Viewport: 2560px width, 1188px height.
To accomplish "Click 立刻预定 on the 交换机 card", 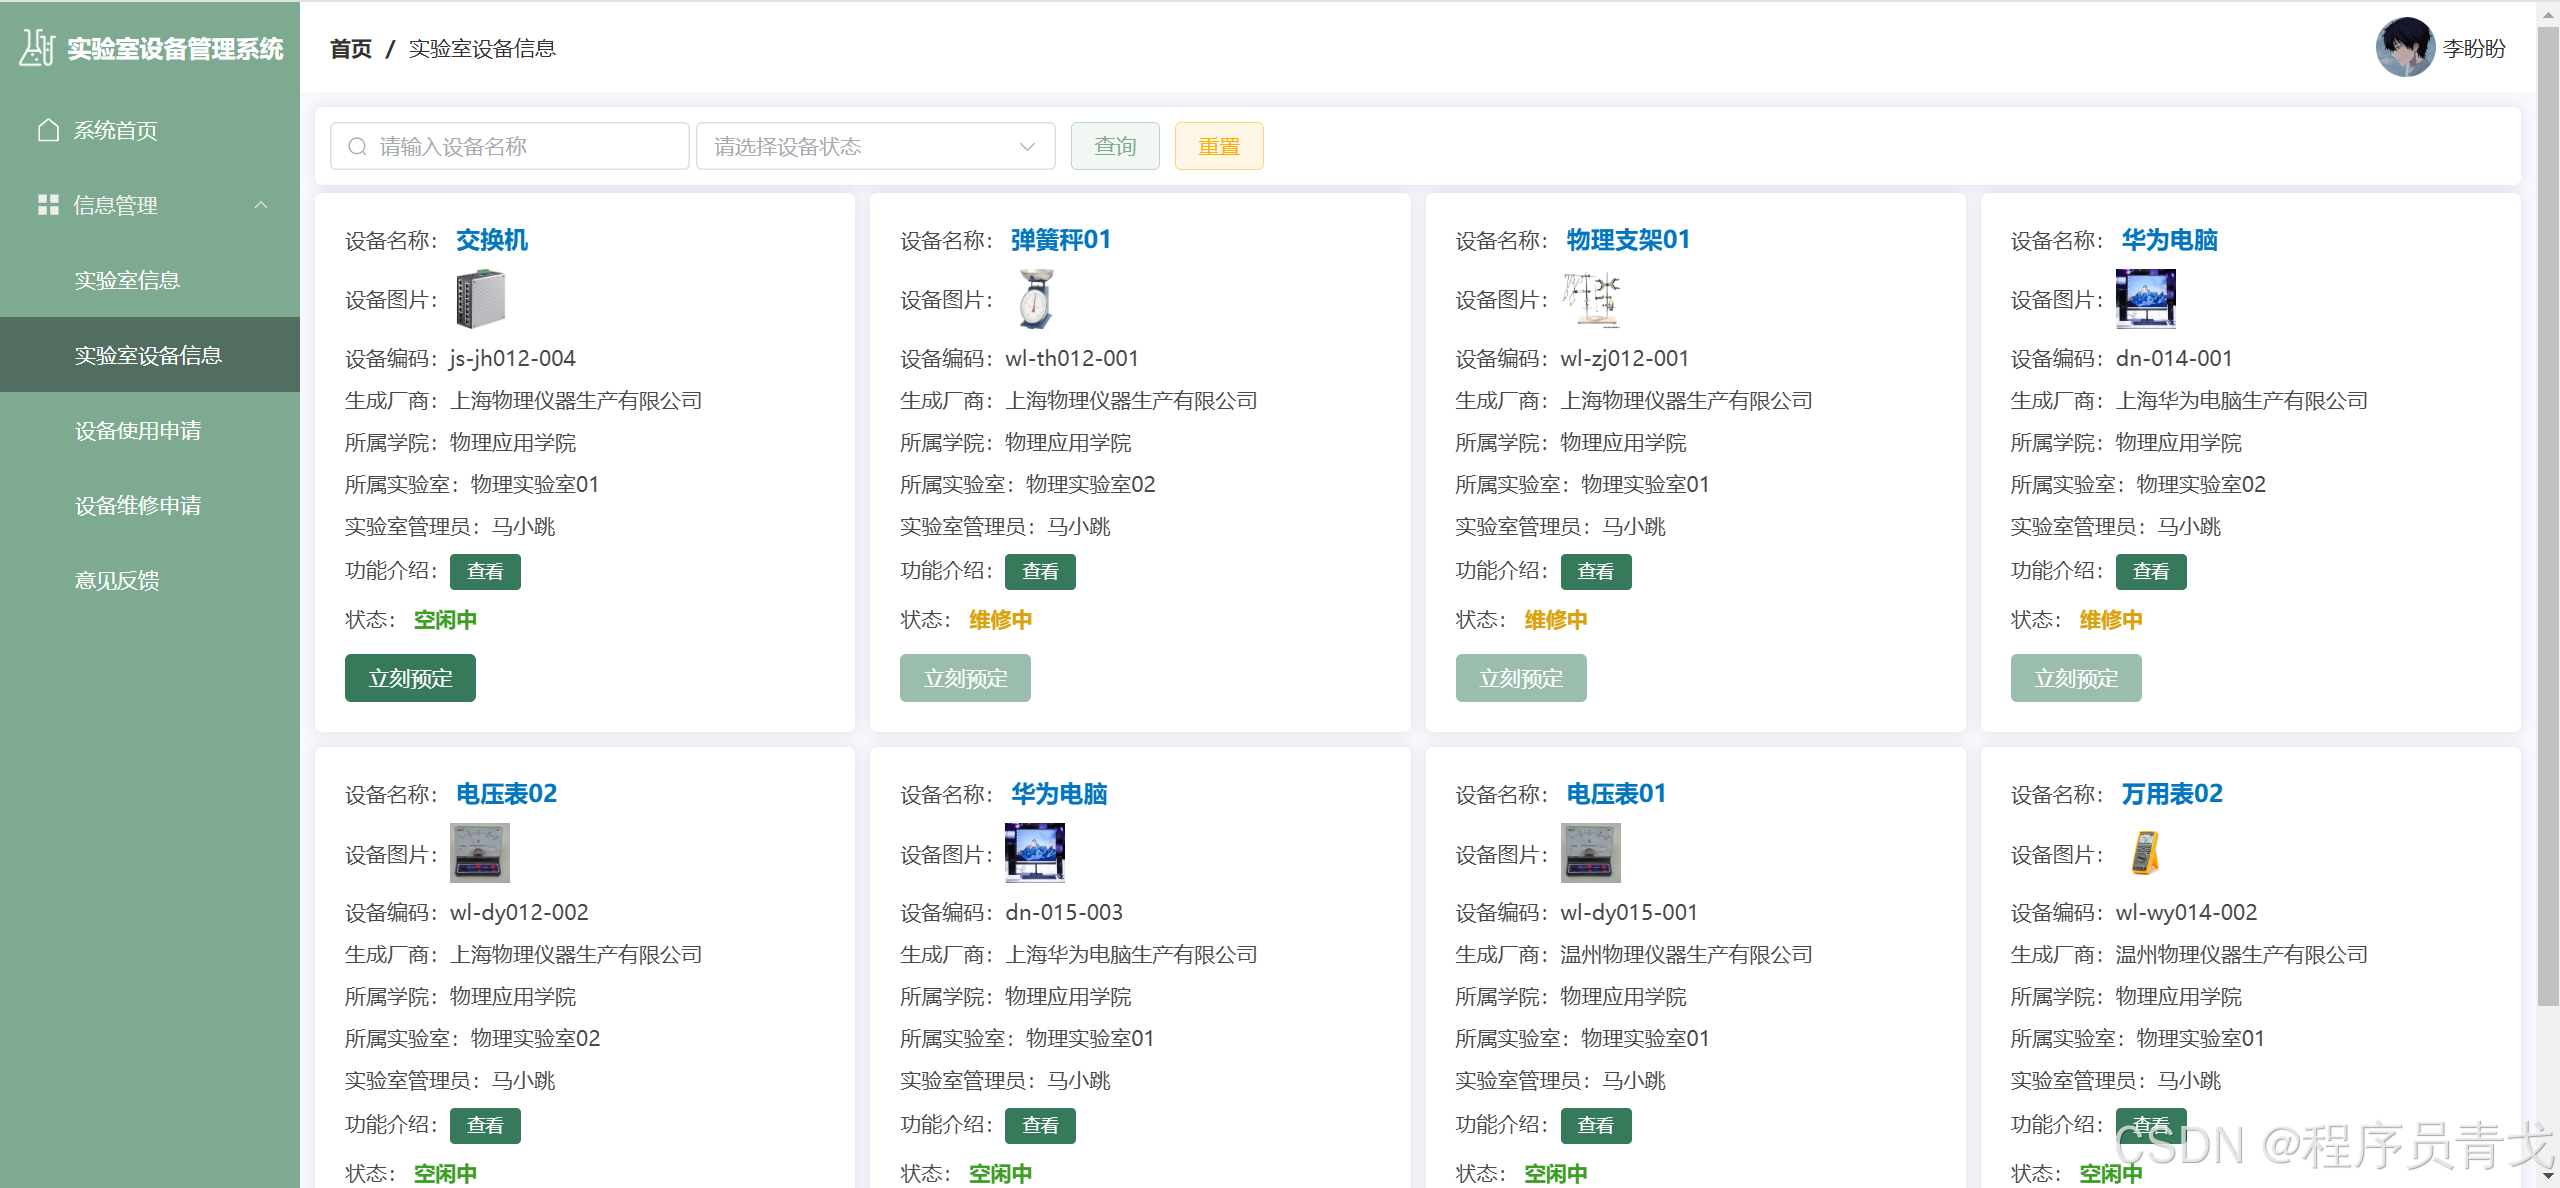I will 410,677.
